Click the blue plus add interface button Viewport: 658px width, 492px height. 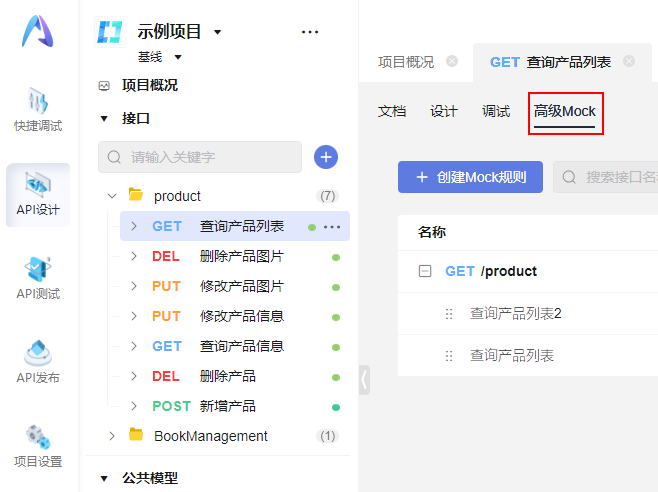click(326, 157)
